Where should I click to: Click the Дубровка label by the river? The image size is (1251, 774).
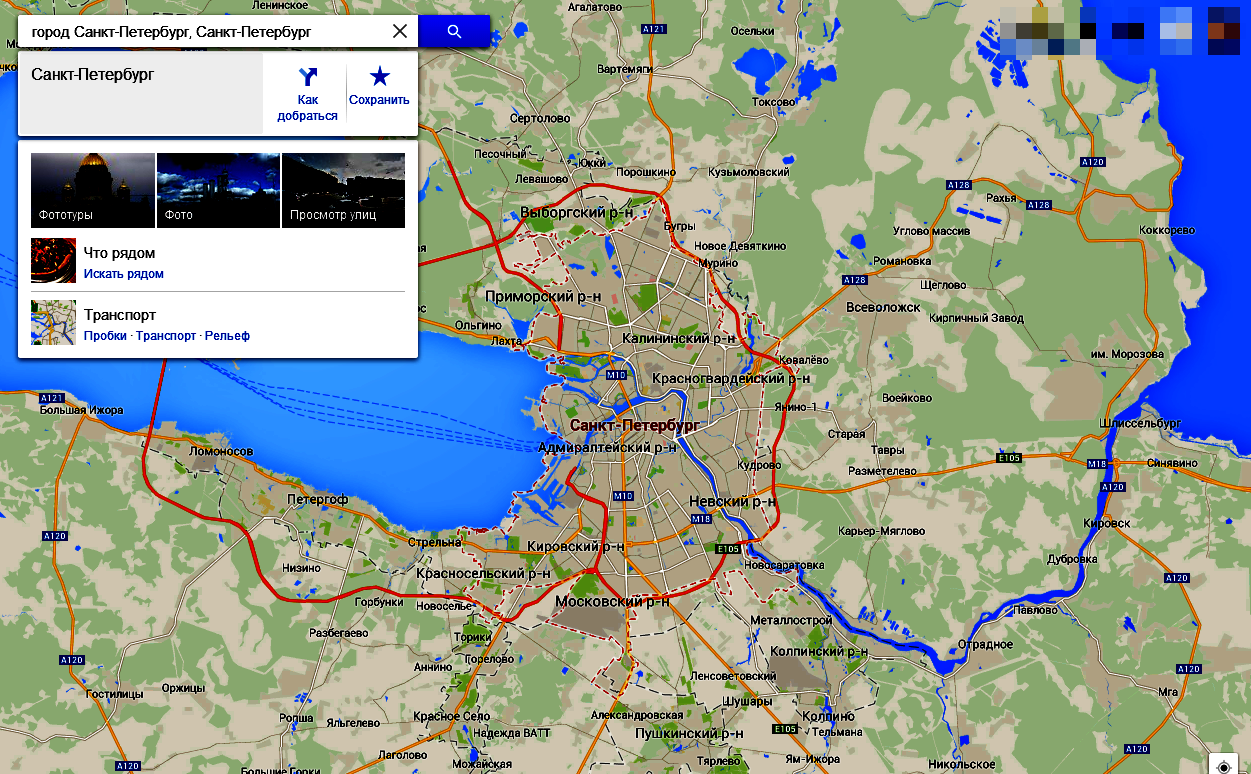pos(1071,559)
